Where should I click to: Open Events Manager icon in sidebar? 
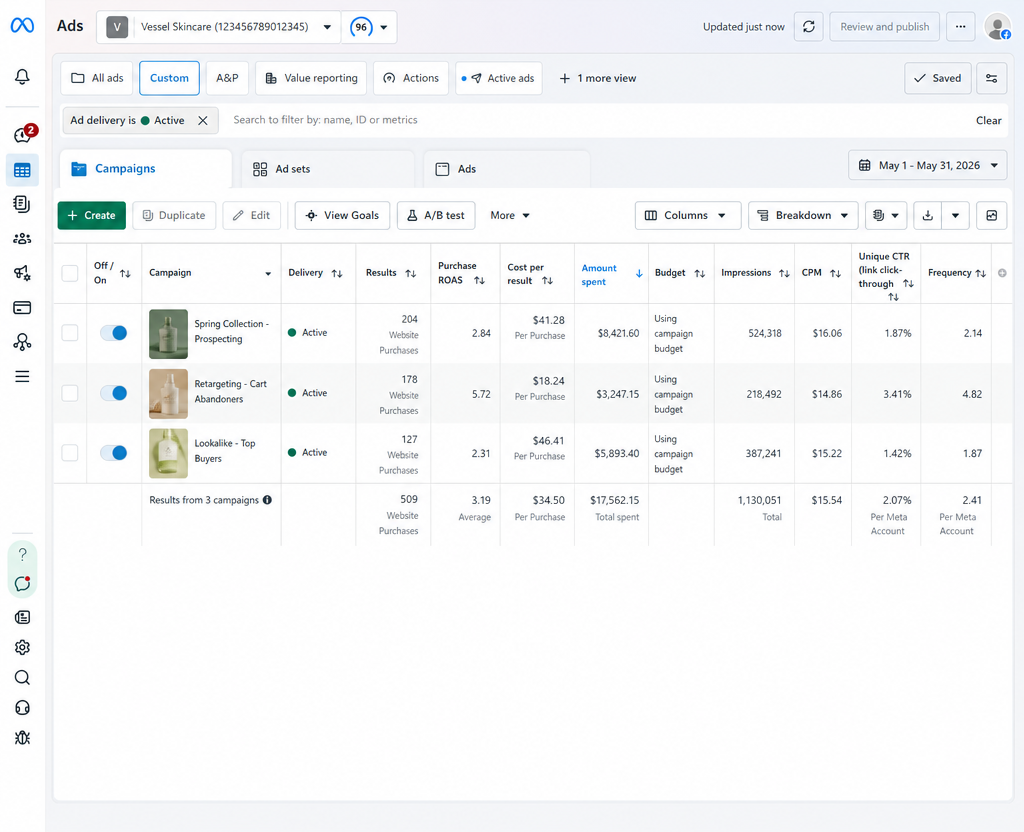(22, 342)
